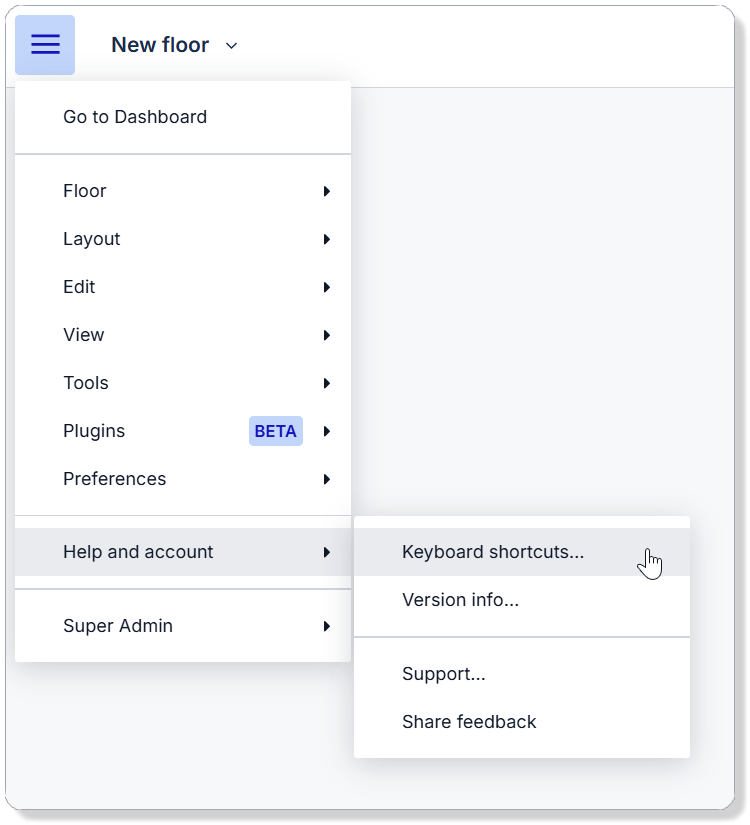Image resolution: width=750 pixels, height=825 pixels.
Task: Click the BETA badge beside Plugins
Action: [275, 431]
